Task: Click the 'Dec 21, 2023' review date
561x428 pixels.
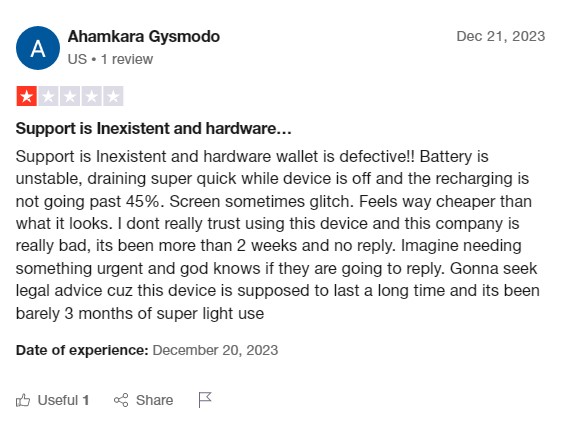Action: point(501,37)
